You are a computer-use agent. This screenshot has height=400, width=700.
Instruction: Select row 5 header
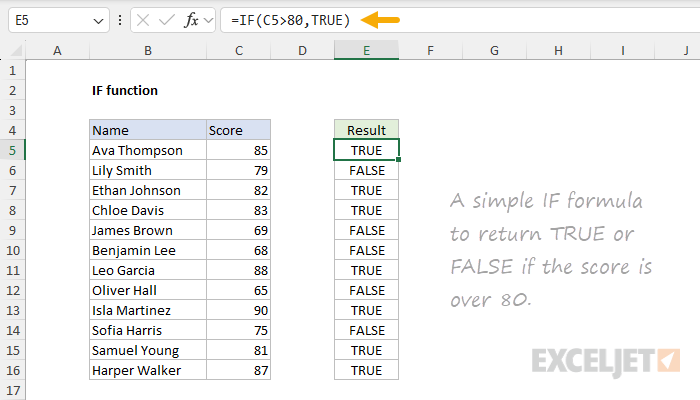12,150
